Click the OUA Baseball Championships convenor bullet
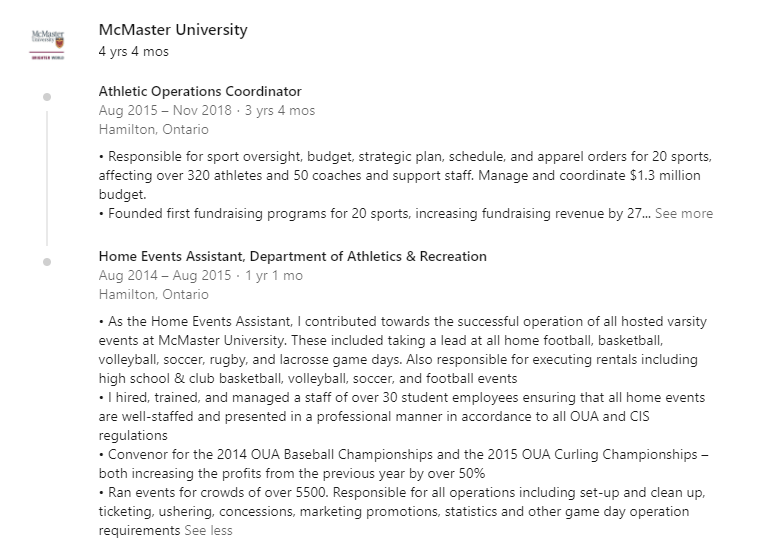 (403, 464)
